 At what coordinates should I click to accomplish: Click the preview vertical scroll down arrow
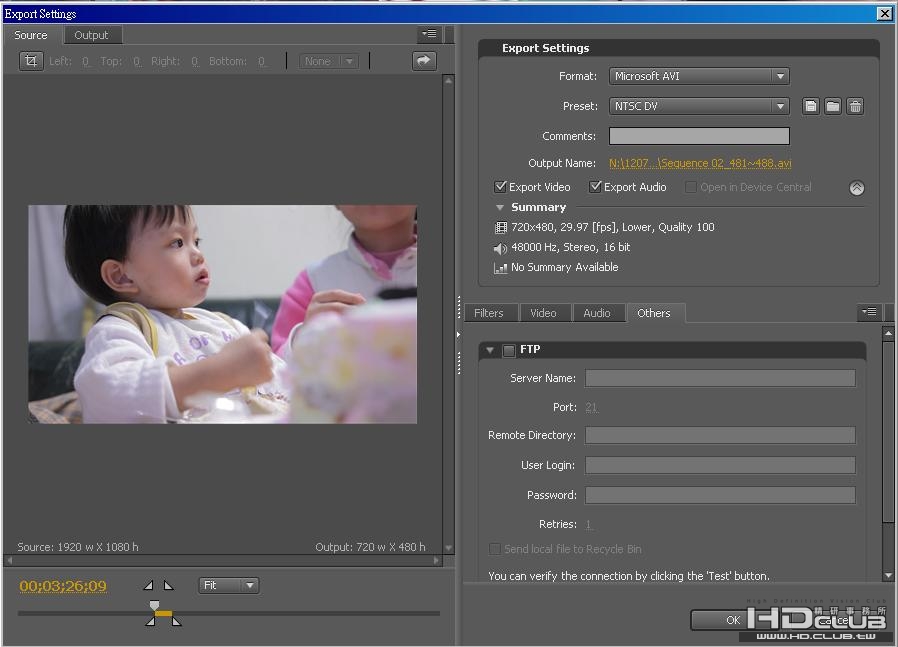[448, 548]
